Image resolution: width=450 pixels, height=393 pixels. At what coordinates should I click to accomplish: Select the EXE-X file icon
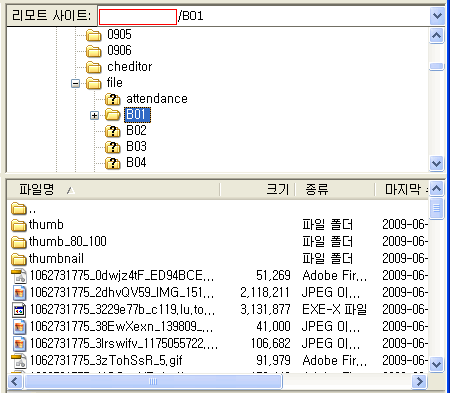pyautogui.click(x=19, y=310)
